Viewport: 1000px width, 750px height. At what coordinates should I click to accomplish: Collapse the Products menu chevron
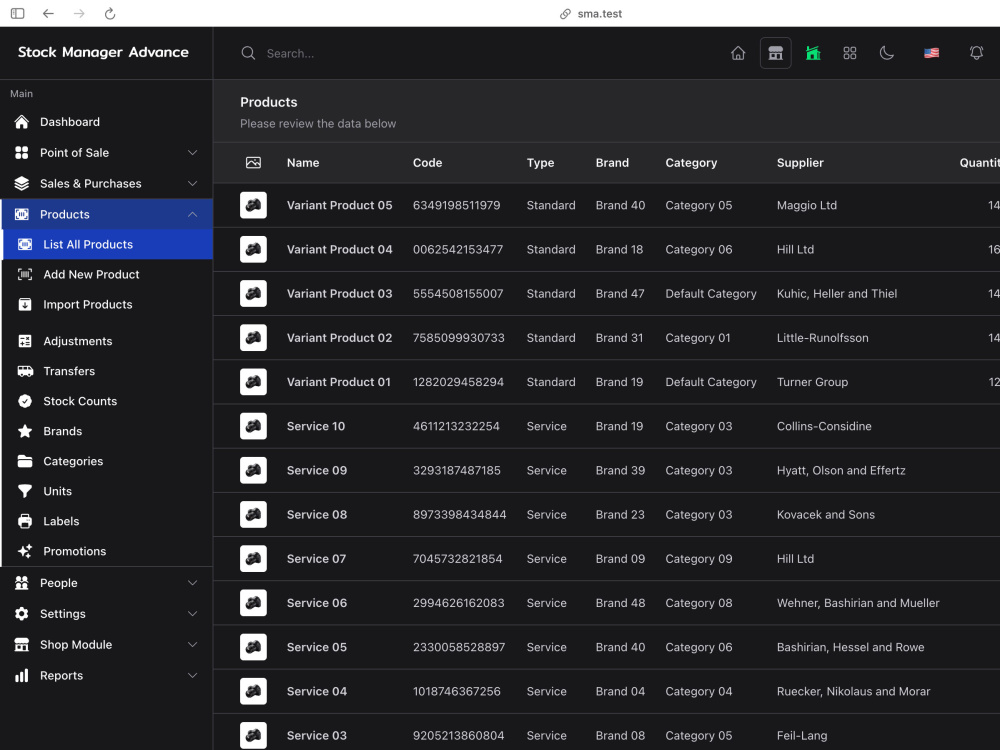(x=192, y=214)
